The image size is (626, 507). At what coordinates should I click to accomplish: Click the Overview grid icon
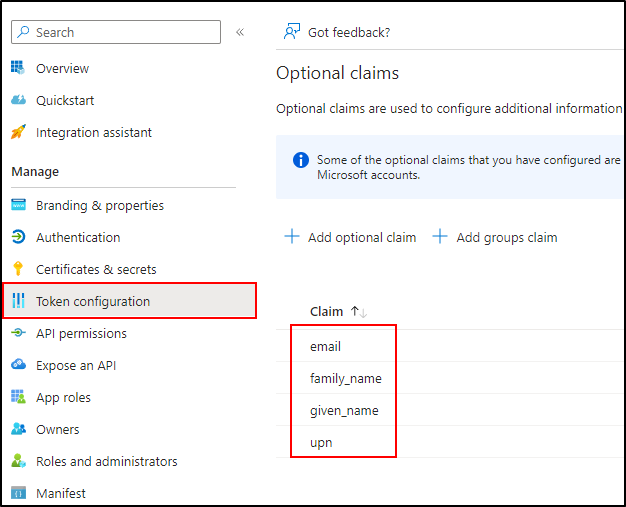tap(18, 68)
